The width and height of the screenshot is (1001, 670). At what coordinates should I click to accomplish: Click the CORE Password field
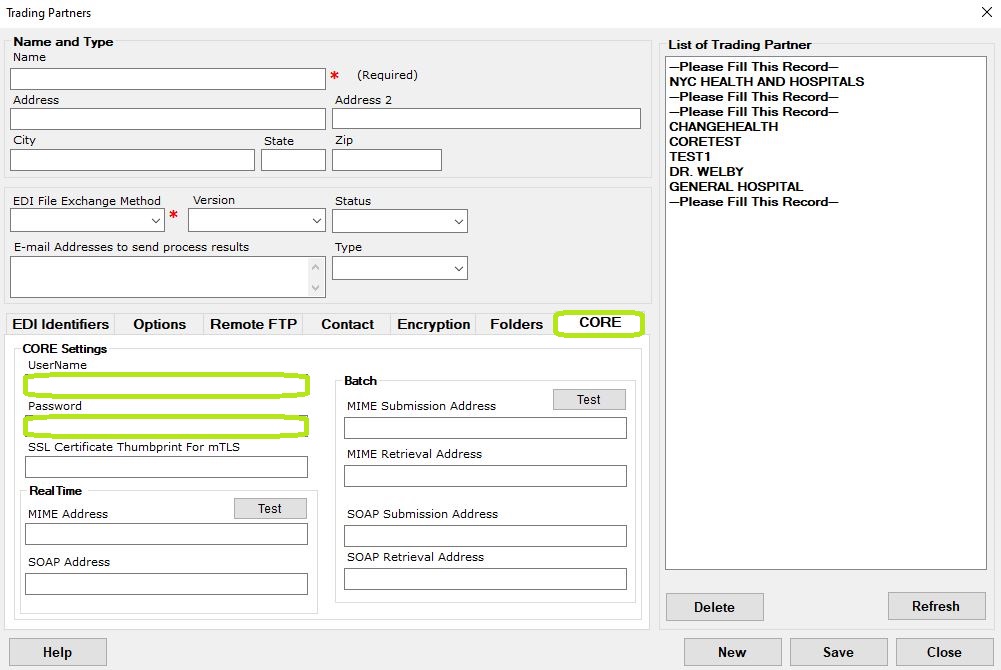click(x=167, y=426)
